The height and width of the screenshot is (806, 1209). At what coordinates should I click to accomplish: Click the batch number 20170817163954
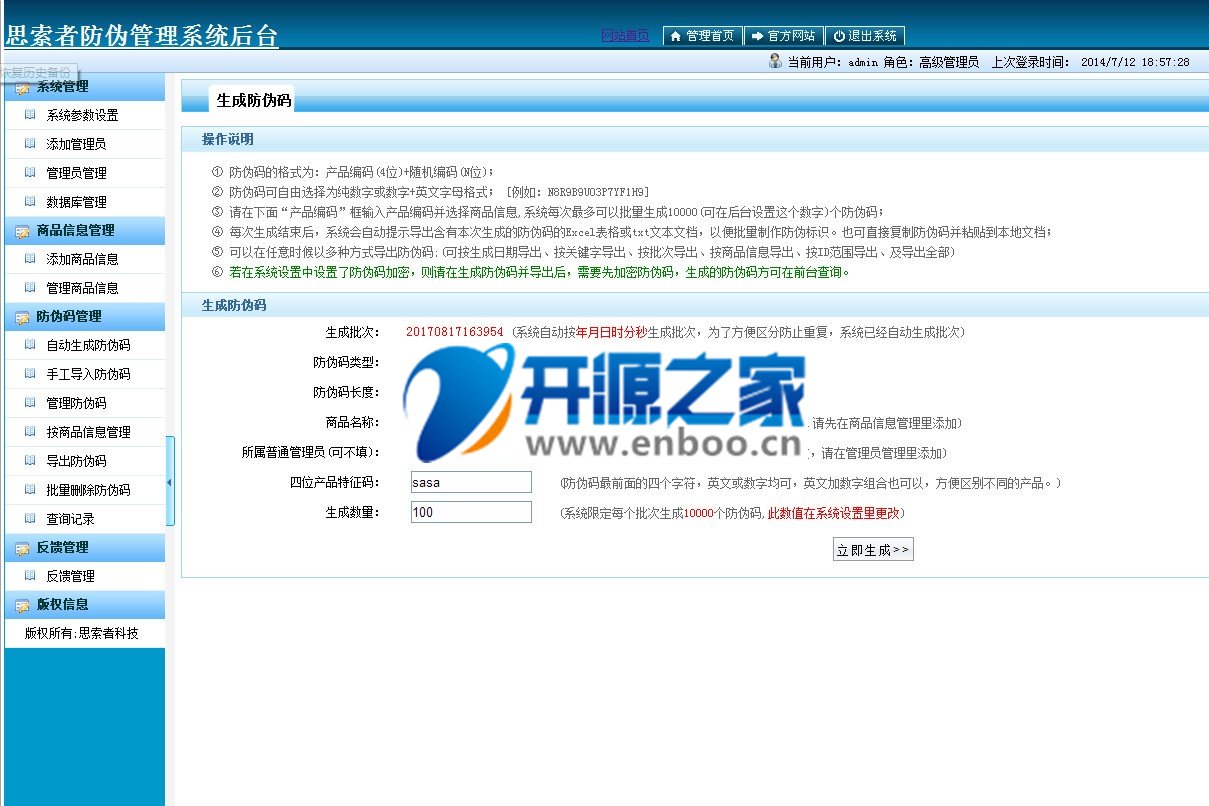[455, 332]
